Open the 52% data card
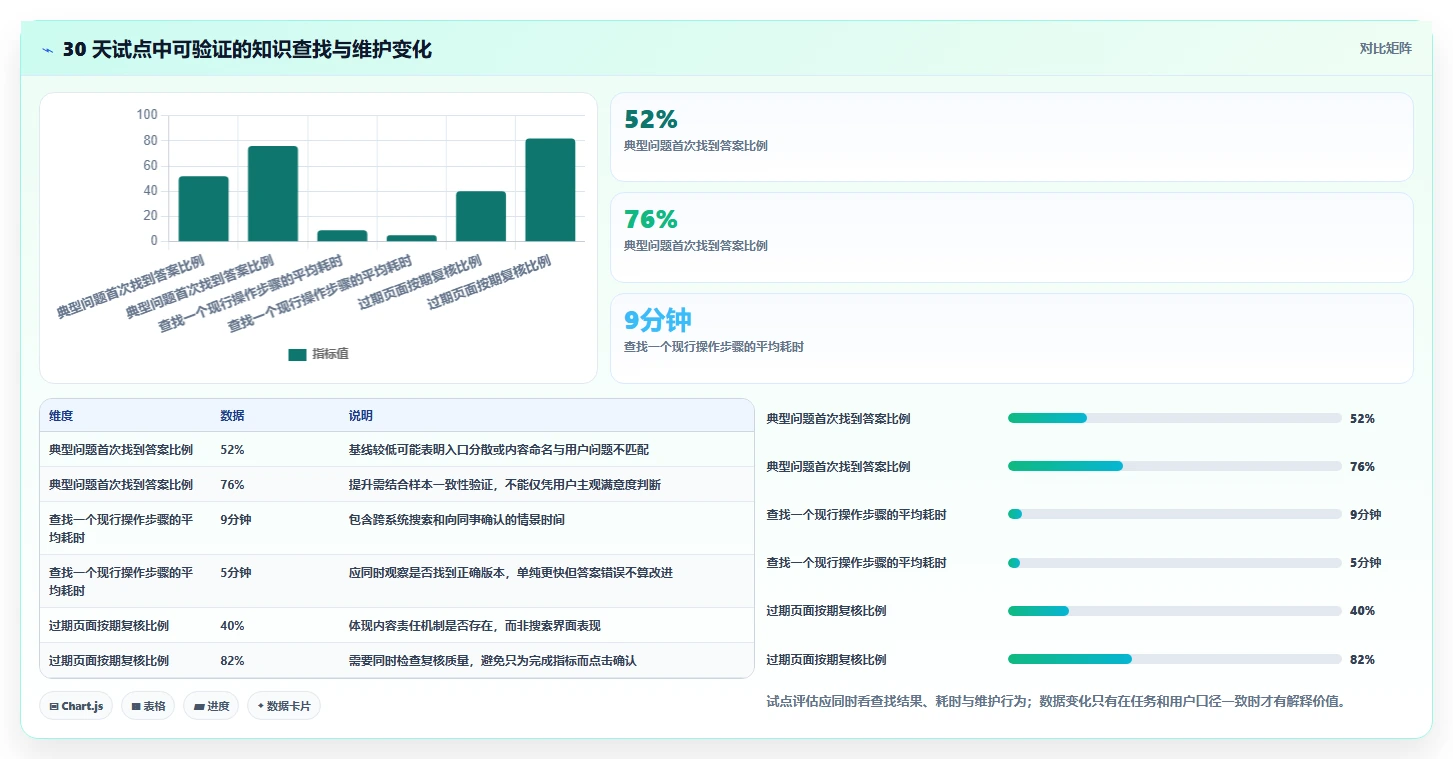The width and height of the screenshot is (1453, 759). pos(1012,137)
